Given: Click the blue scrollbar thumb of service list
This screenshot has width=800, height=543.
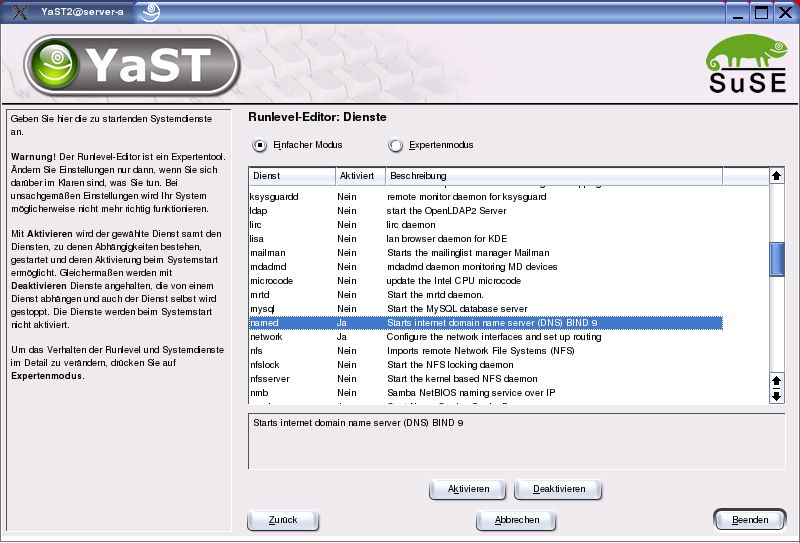Looking at the screenshot, I should 777,259.
